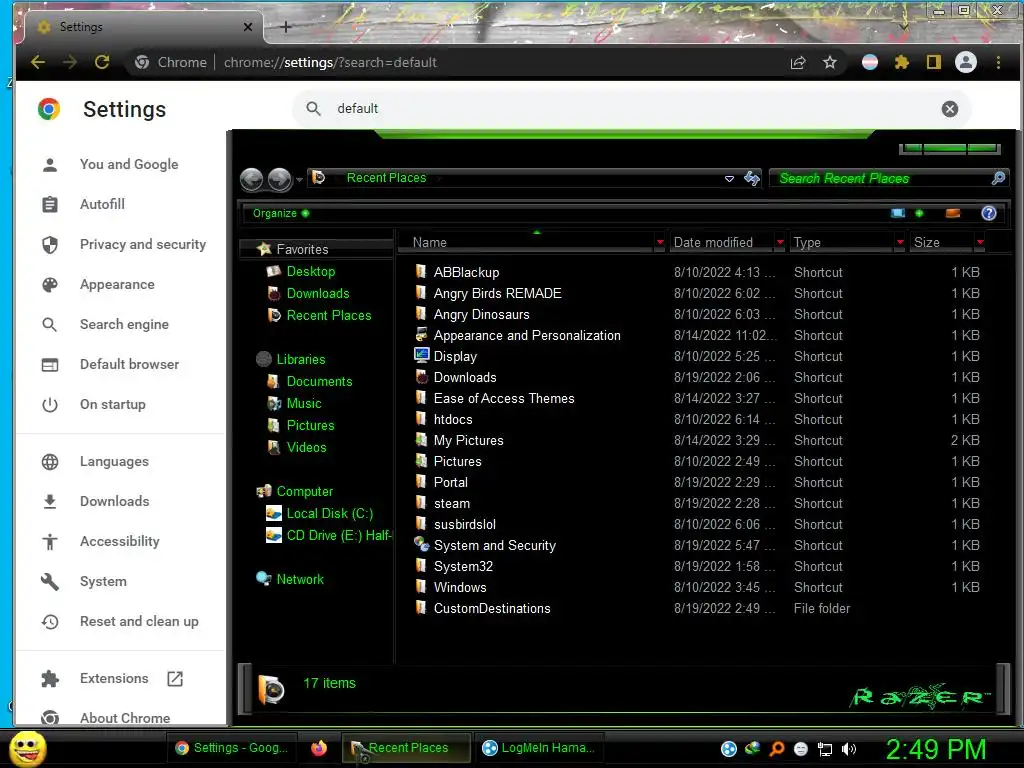This screenshot has height=768, width=1024.
Task: Click Chrome back arrow button
Action: [x=38, y=62]
